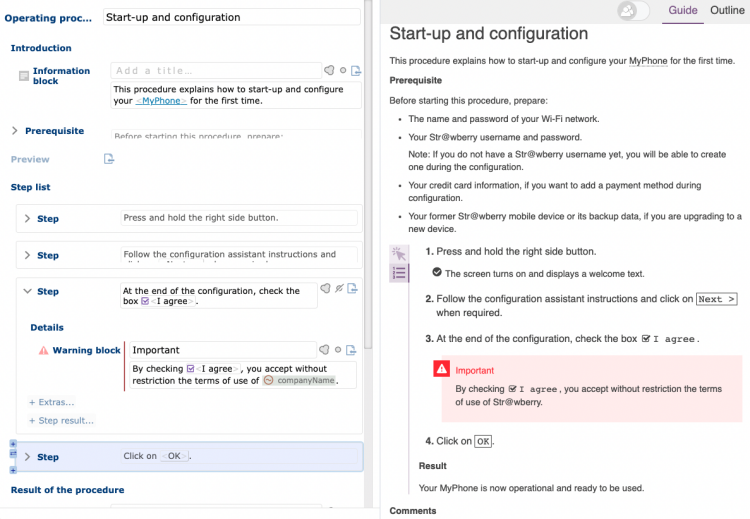
Task: Click the I agree checkbox icon in warning block text
Action: click(x=190, y=369)
